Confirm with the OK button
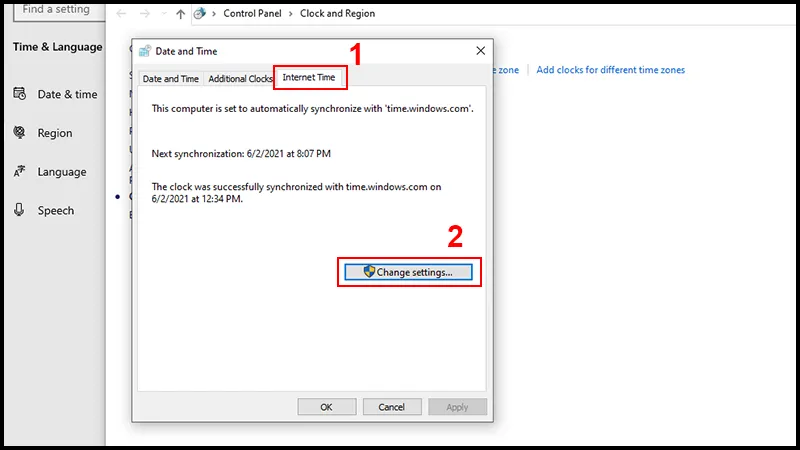The height and width of the screenshot is (450, 800). pyautogui.click(x=327, y=407)
